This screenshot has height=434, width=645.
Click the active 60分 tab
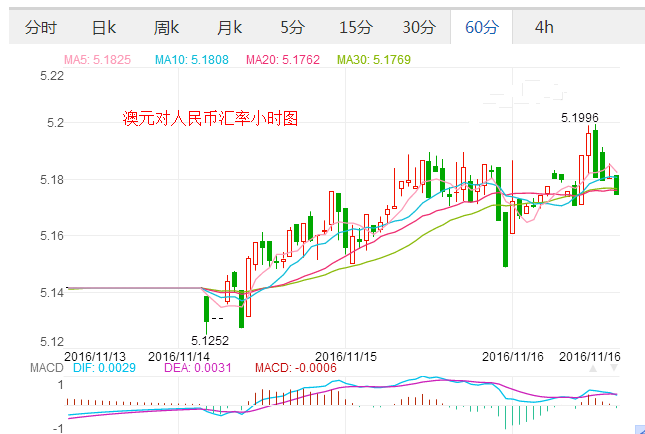pos(481,27)
